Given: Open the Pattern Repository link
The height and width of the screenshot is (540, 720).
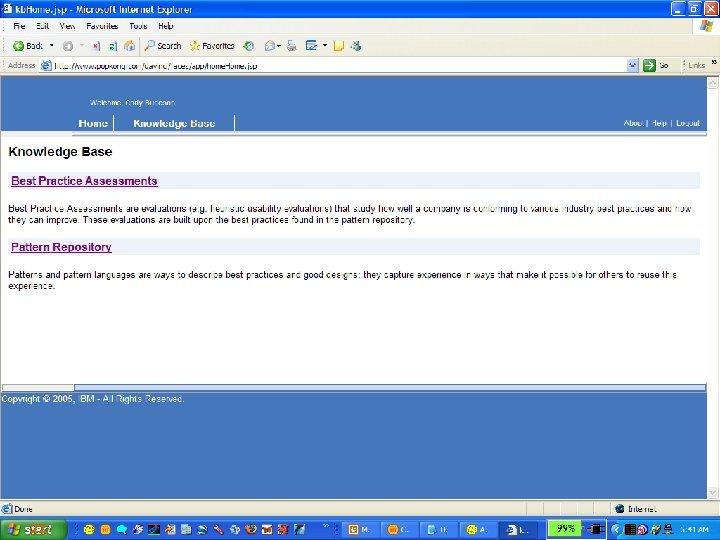Looking at the screenshot, I should tap(61, 247).
